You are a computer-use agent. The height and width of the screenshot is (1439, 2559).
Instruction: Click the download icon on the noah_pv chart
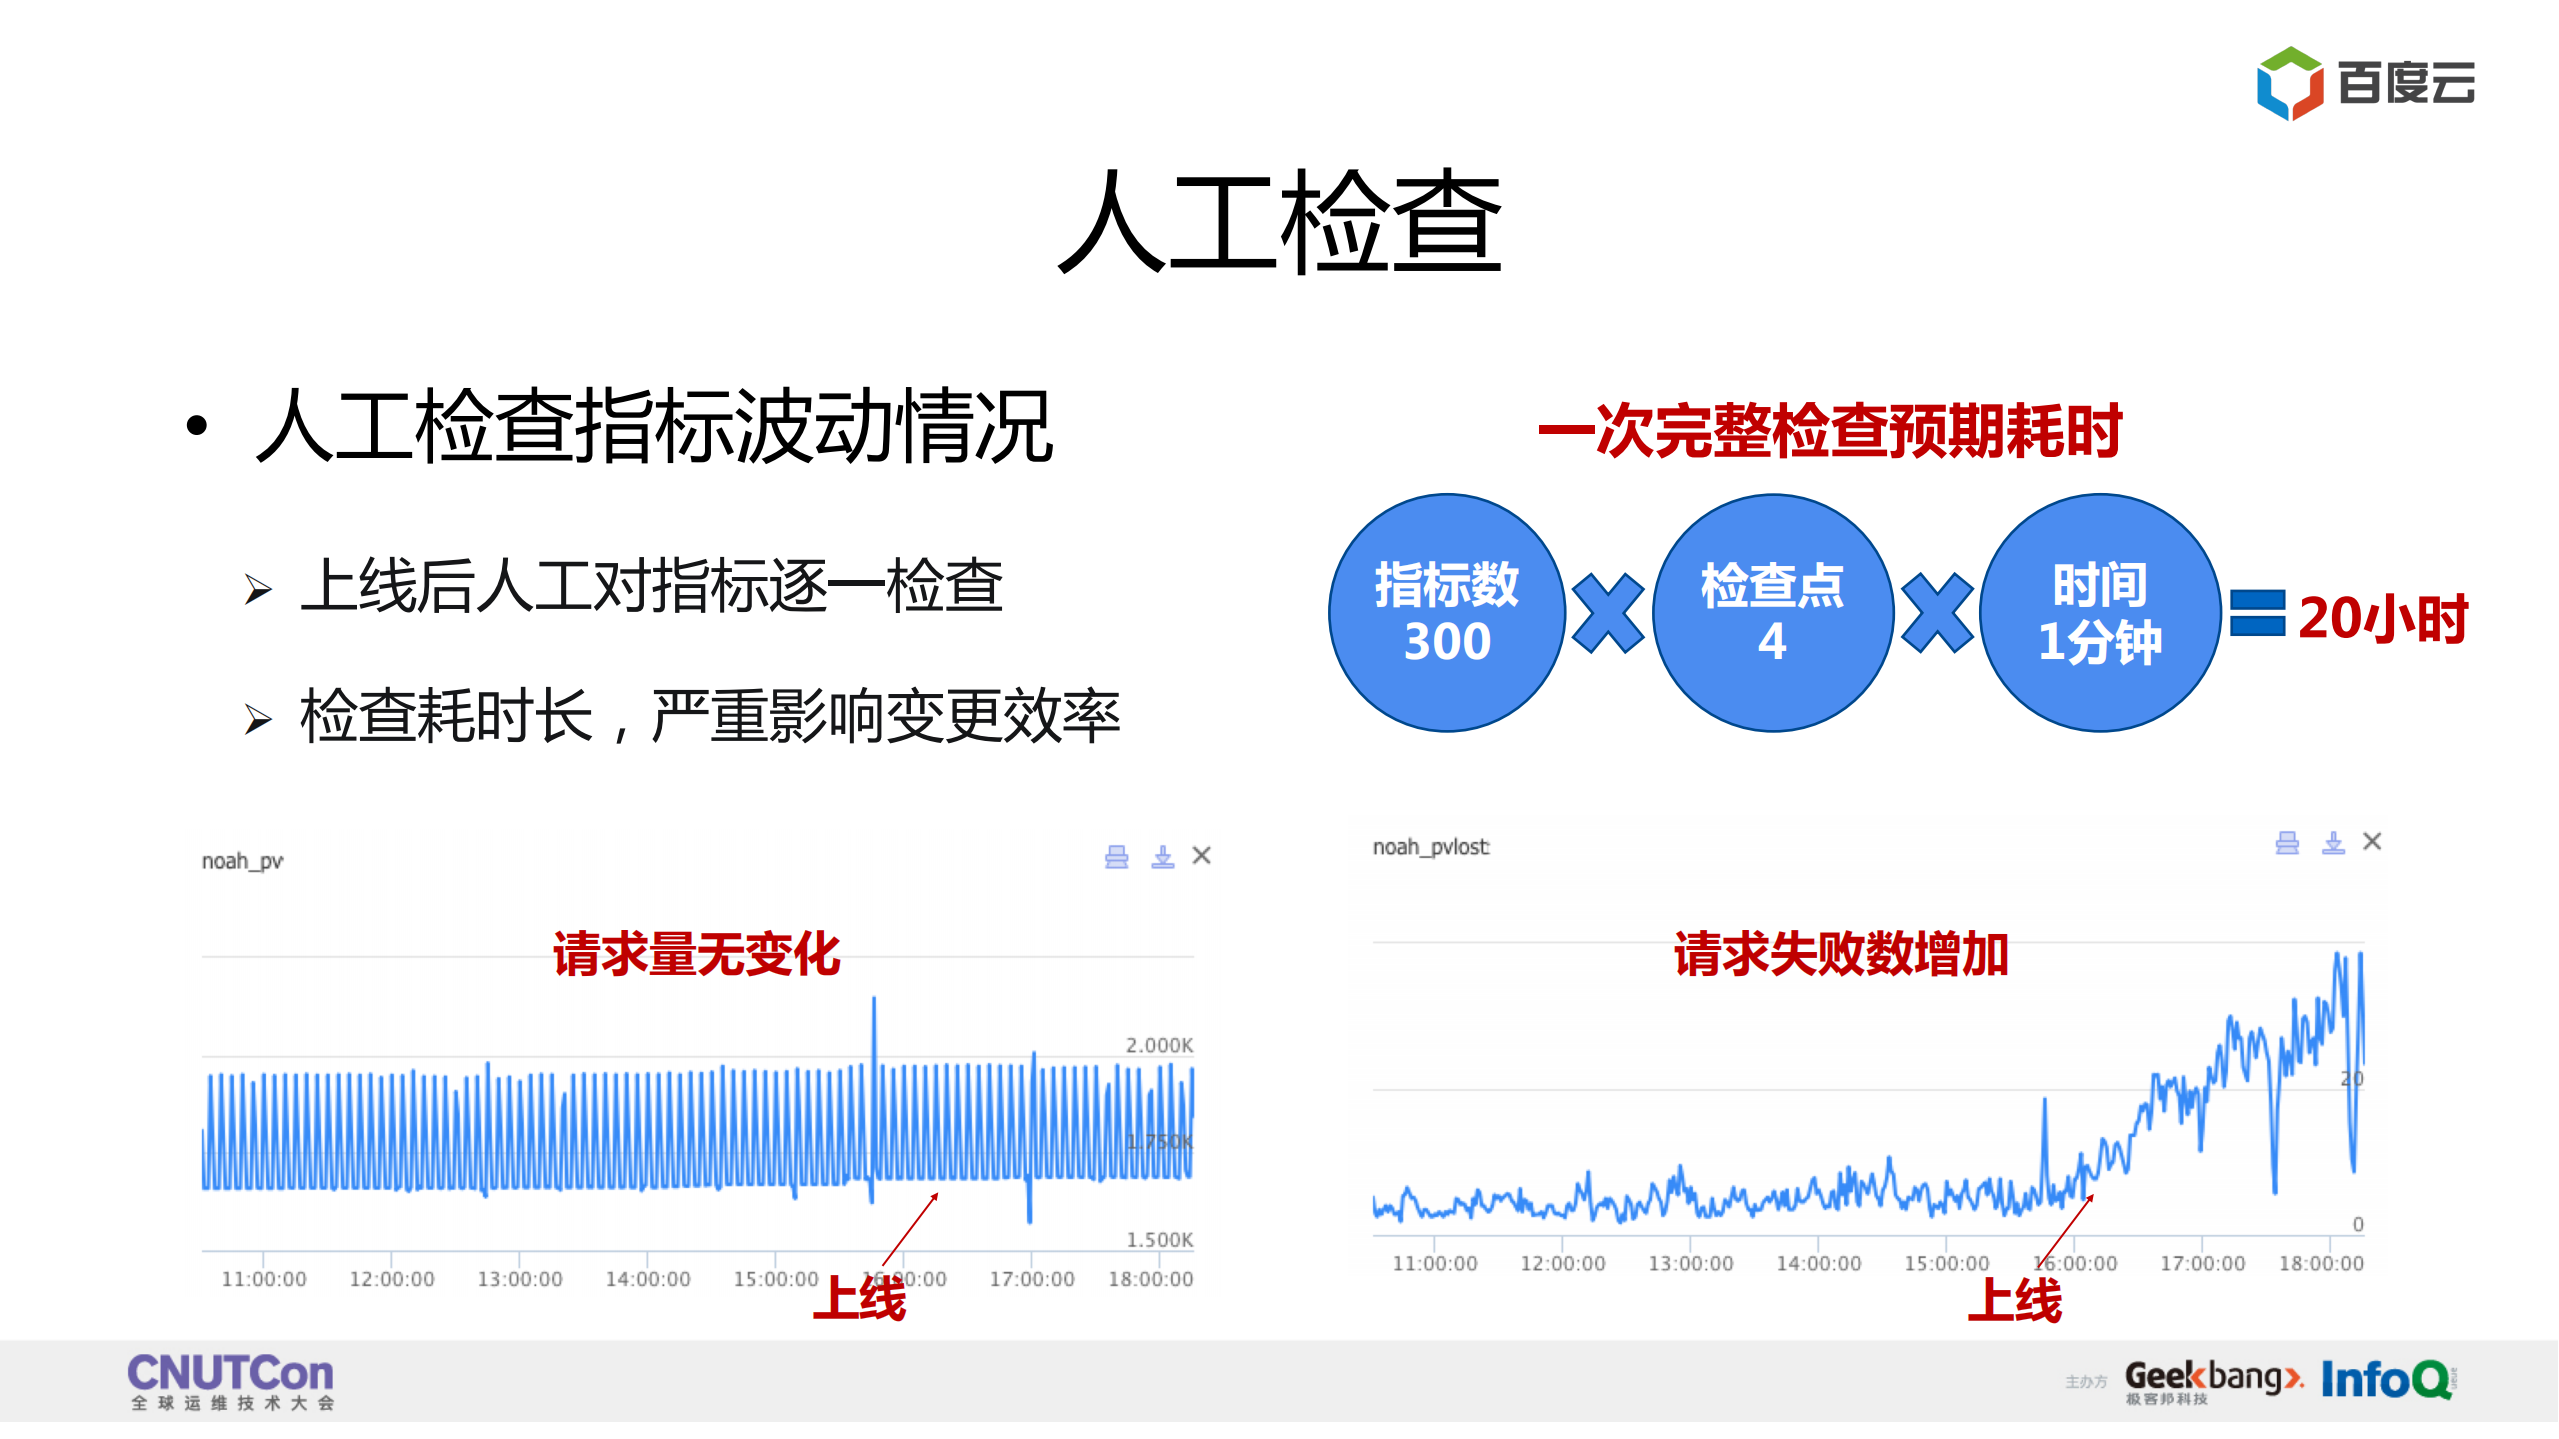pos(1160,856)
